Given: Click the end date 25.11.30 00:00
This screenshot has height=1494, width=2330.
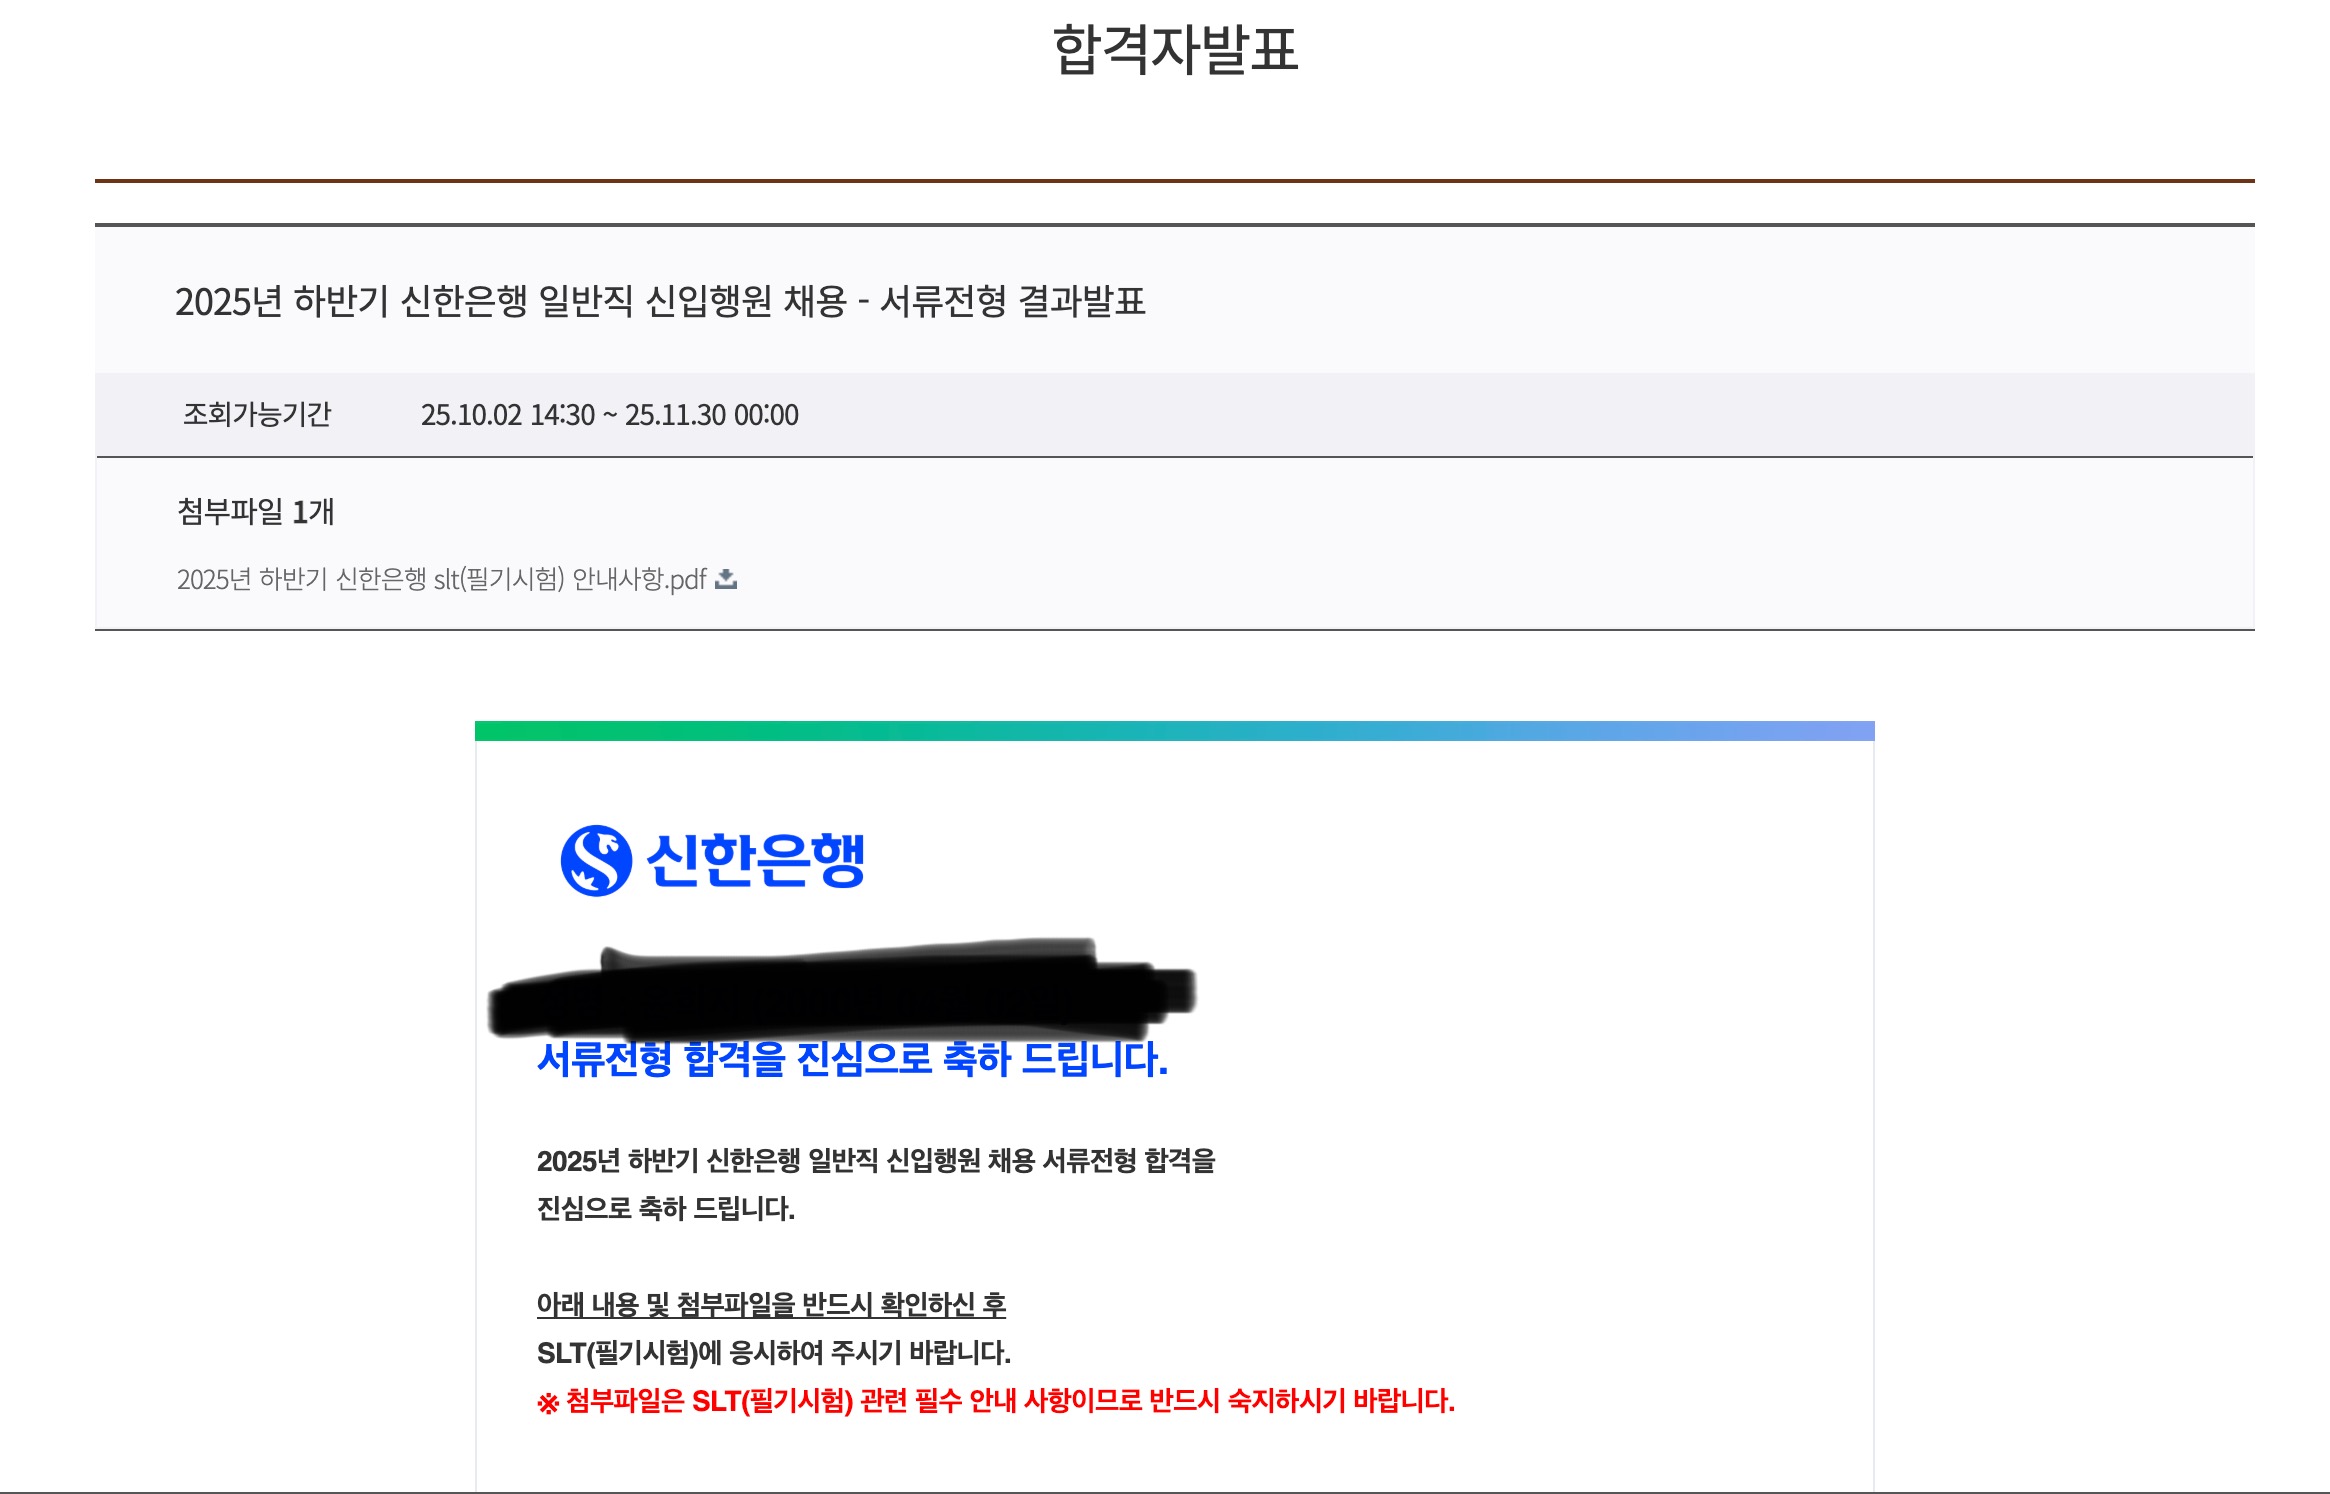Looking at the screenshot, I should (711, 415).
